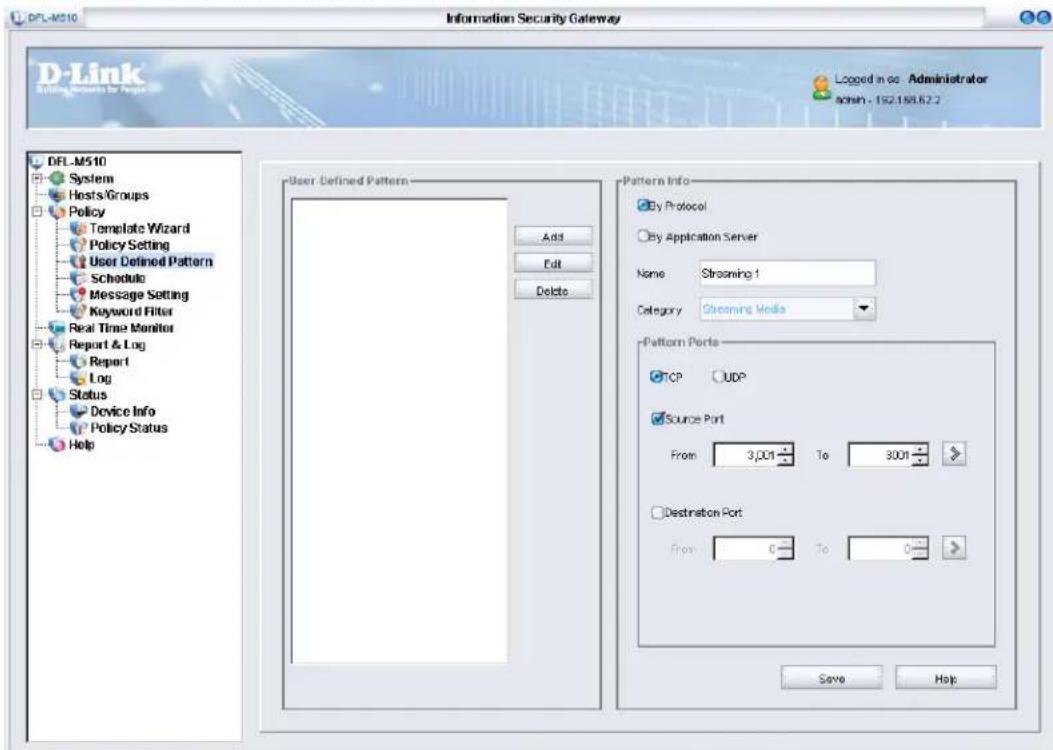Click the Add button
The width and height of the screenshot is (1053, 750).
(x=553, y=236)
